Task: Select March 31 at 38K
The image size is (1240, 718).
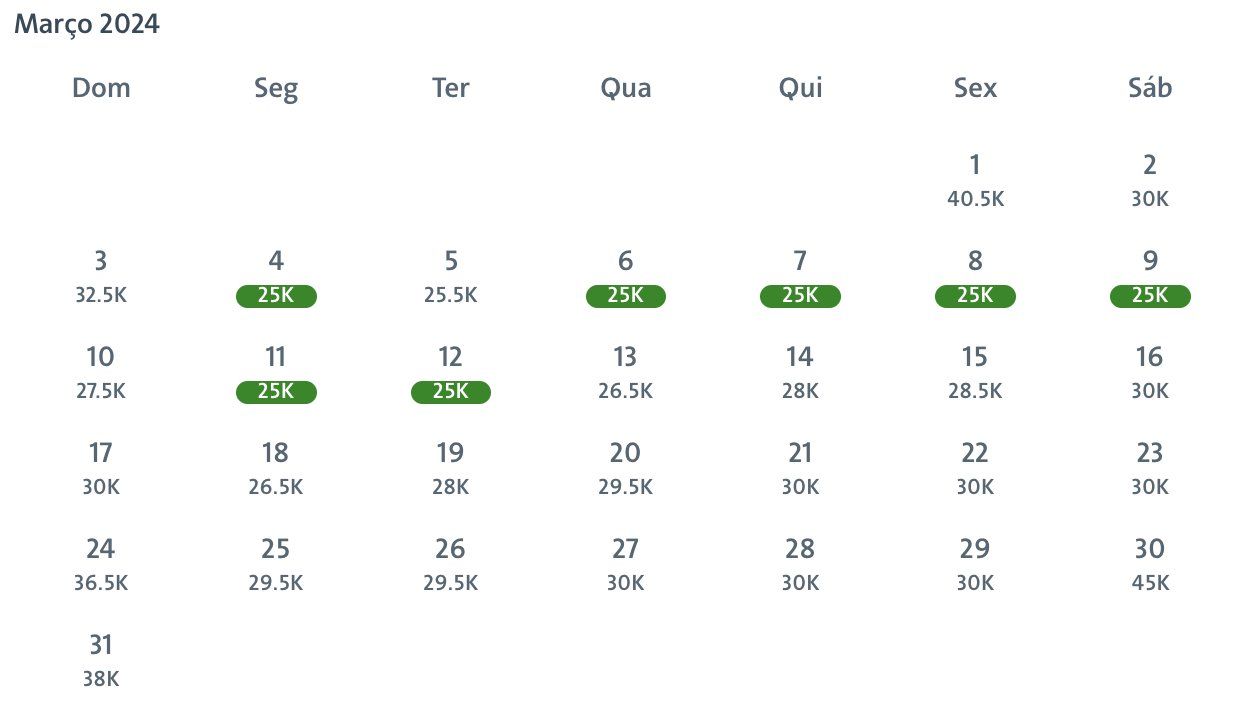Action: 101,661
